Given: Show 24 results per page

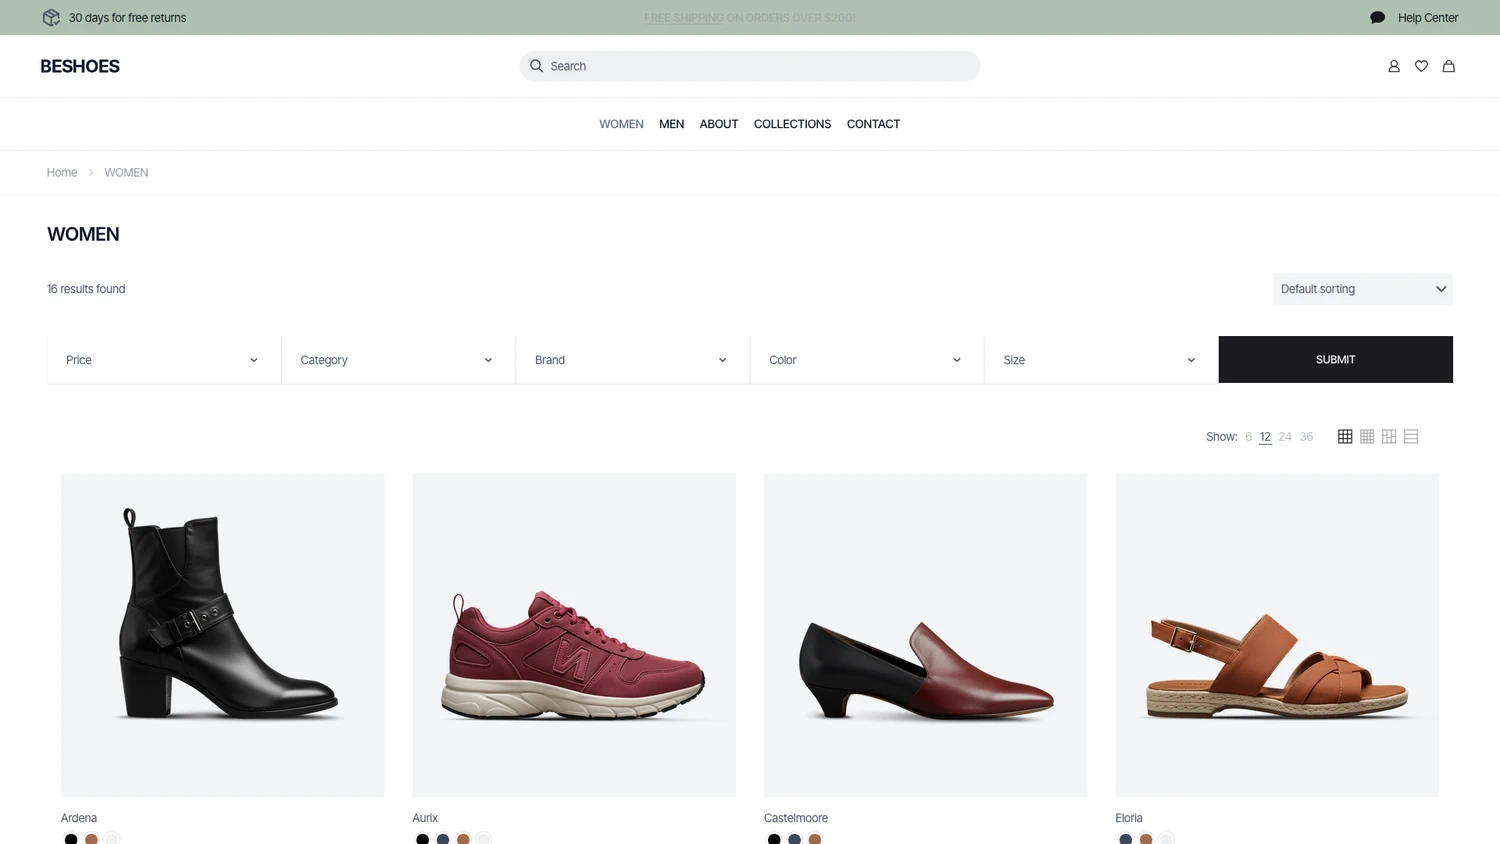Looking at the screenshot, I should (1285, 436).
